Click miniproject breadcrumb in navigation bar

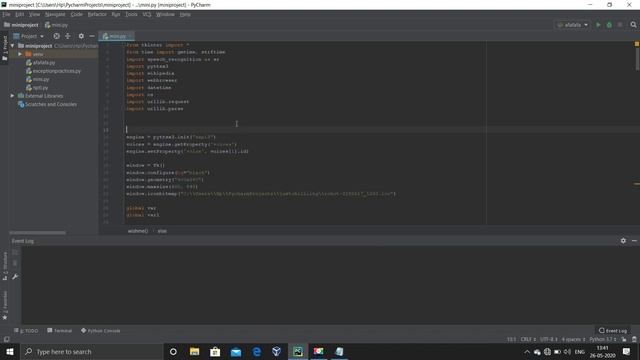(21, 25)
